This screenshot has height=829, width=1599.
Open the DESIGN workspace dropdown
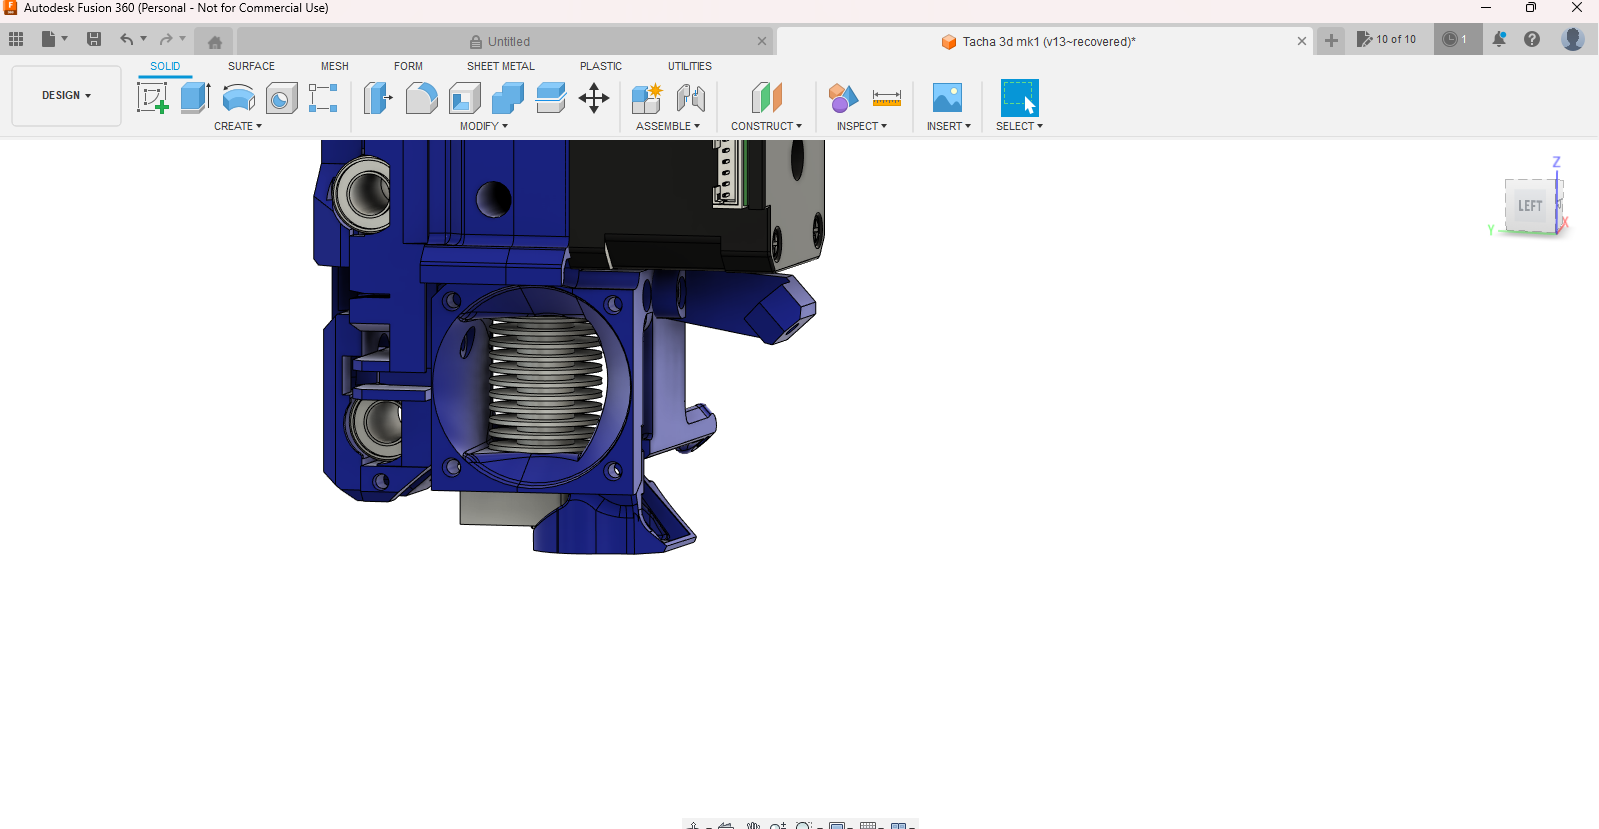(66, 96)
